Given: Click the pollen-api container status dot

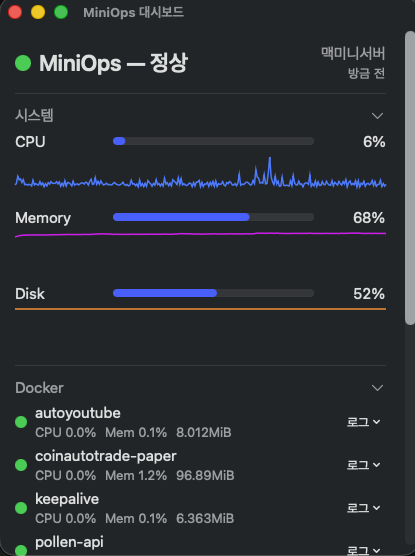Looking at the screenshot, I should [x=21, y=550].
